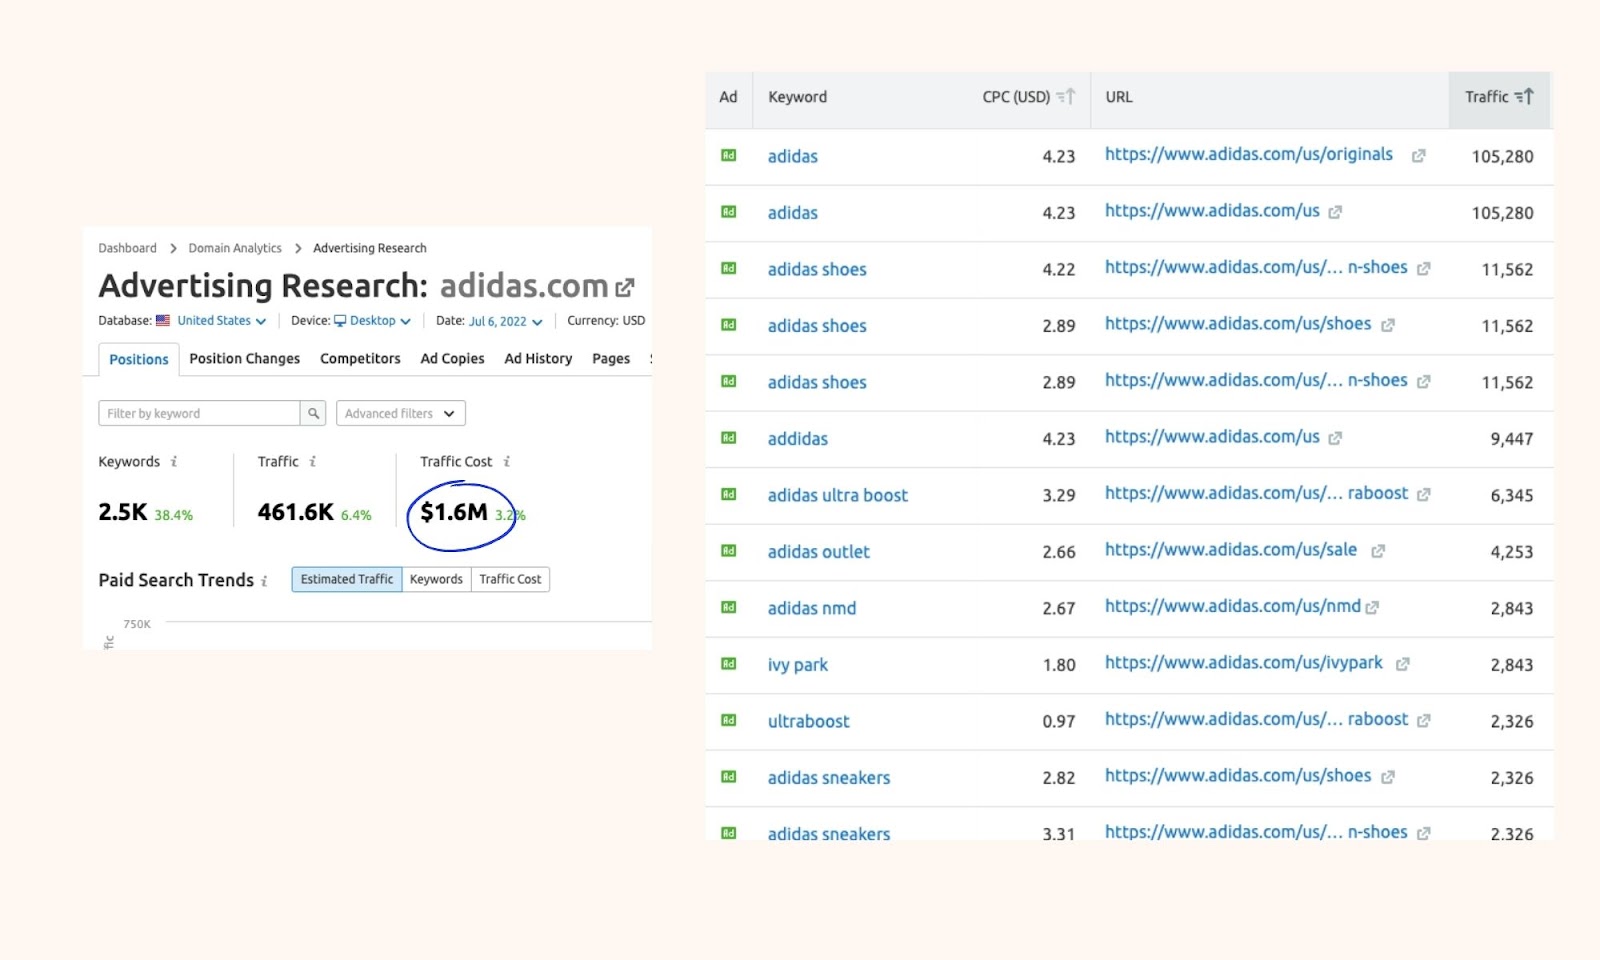
Task: Switch chart to Estimated Traffic
Action: (347, 579)
